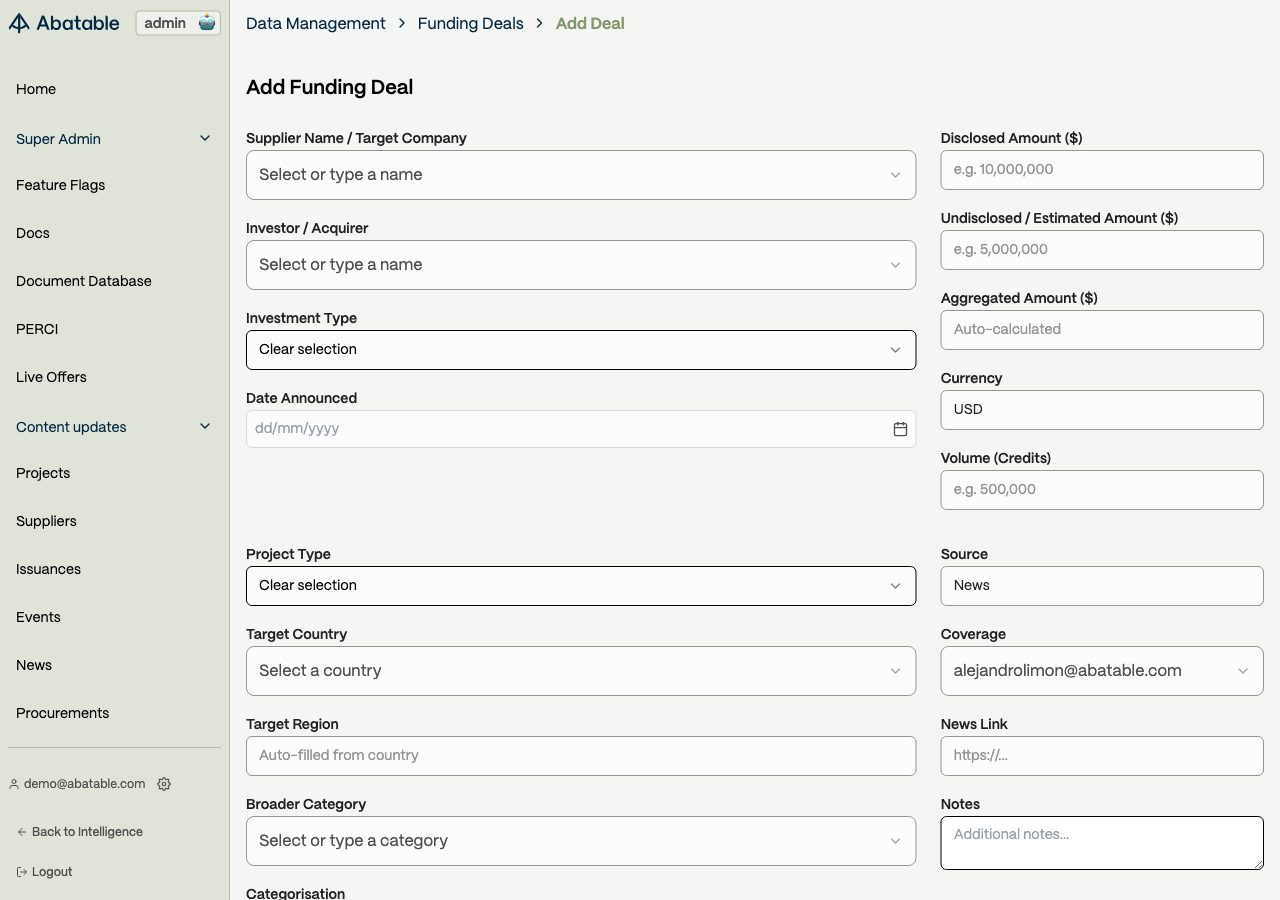
Task: Click into the Notes text area
Action: [x=1101, y=843]
